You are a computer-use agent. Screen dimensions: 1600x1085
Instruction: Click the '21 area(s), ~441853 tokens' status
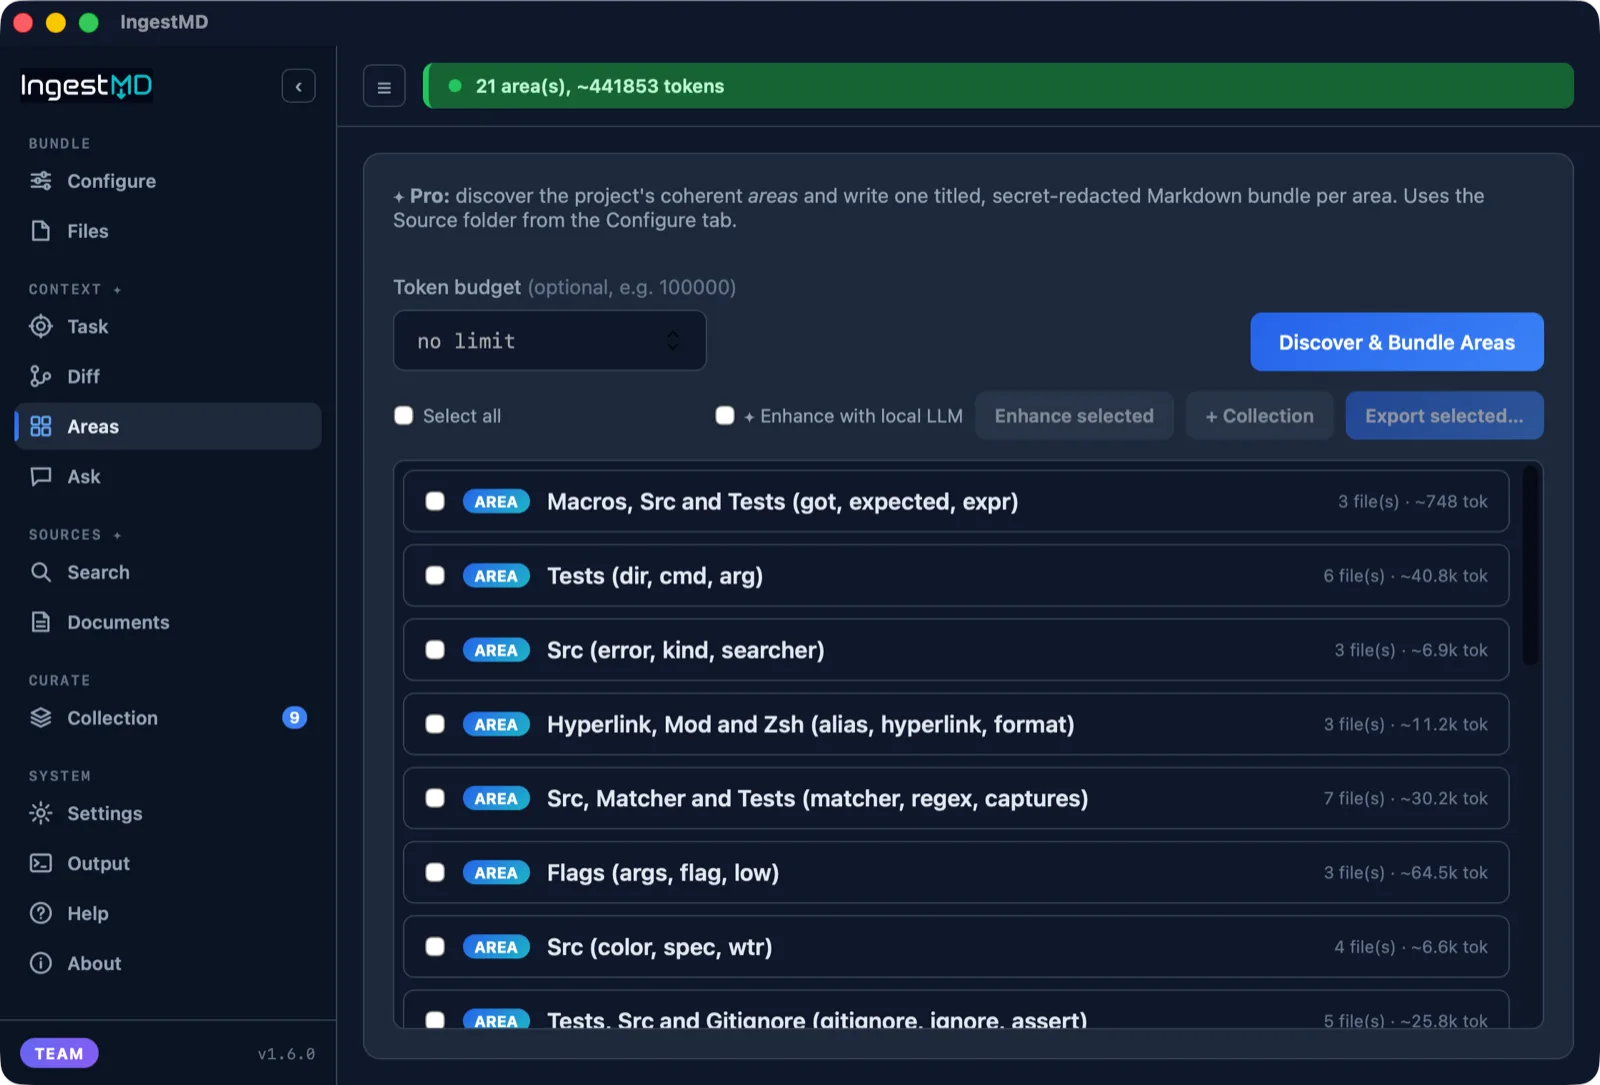pyautogui.click(x=600, y=86)
